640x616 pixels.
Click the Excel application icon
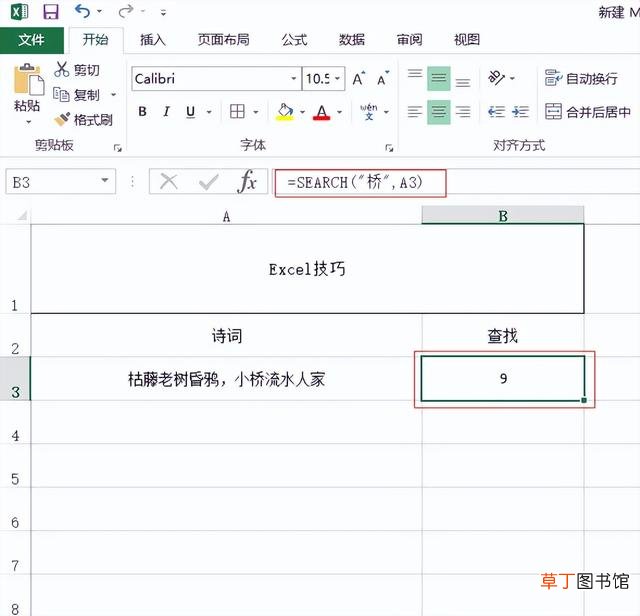coord(19,12)
